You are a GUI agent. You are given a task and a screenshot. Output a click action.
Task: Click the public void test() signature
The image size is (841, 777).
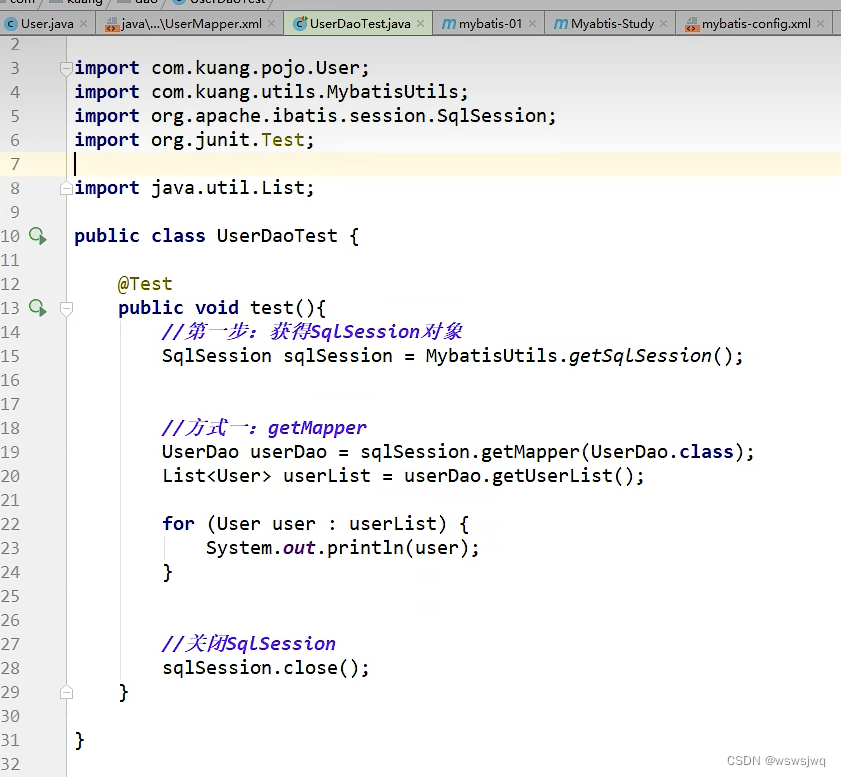[x=222, y=308]
